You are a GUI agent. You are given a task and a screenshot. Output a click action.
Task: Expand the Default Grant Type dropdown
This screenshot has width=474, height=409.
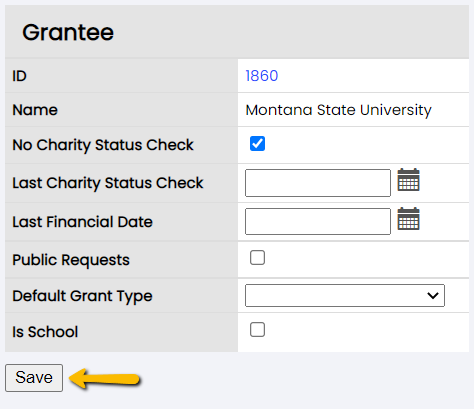coord(345,295)
